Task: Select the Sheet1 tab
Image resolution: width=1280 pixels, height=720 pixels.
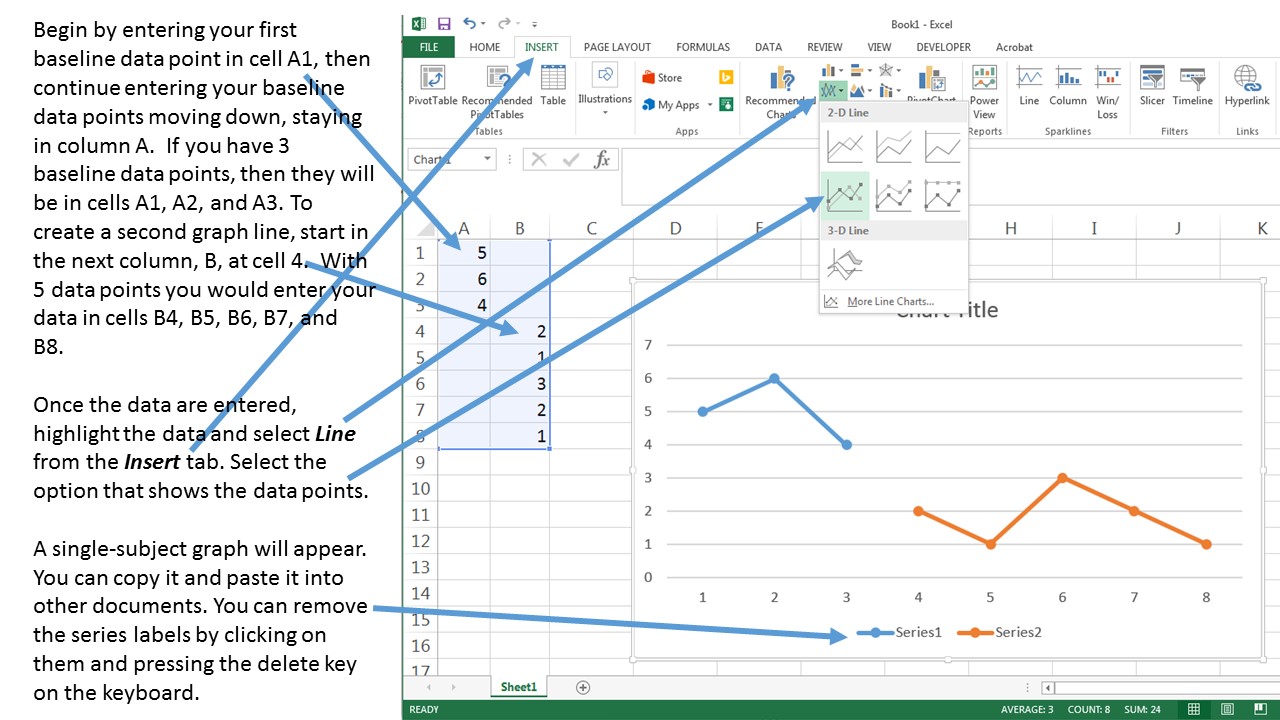Action: point(519,687)
